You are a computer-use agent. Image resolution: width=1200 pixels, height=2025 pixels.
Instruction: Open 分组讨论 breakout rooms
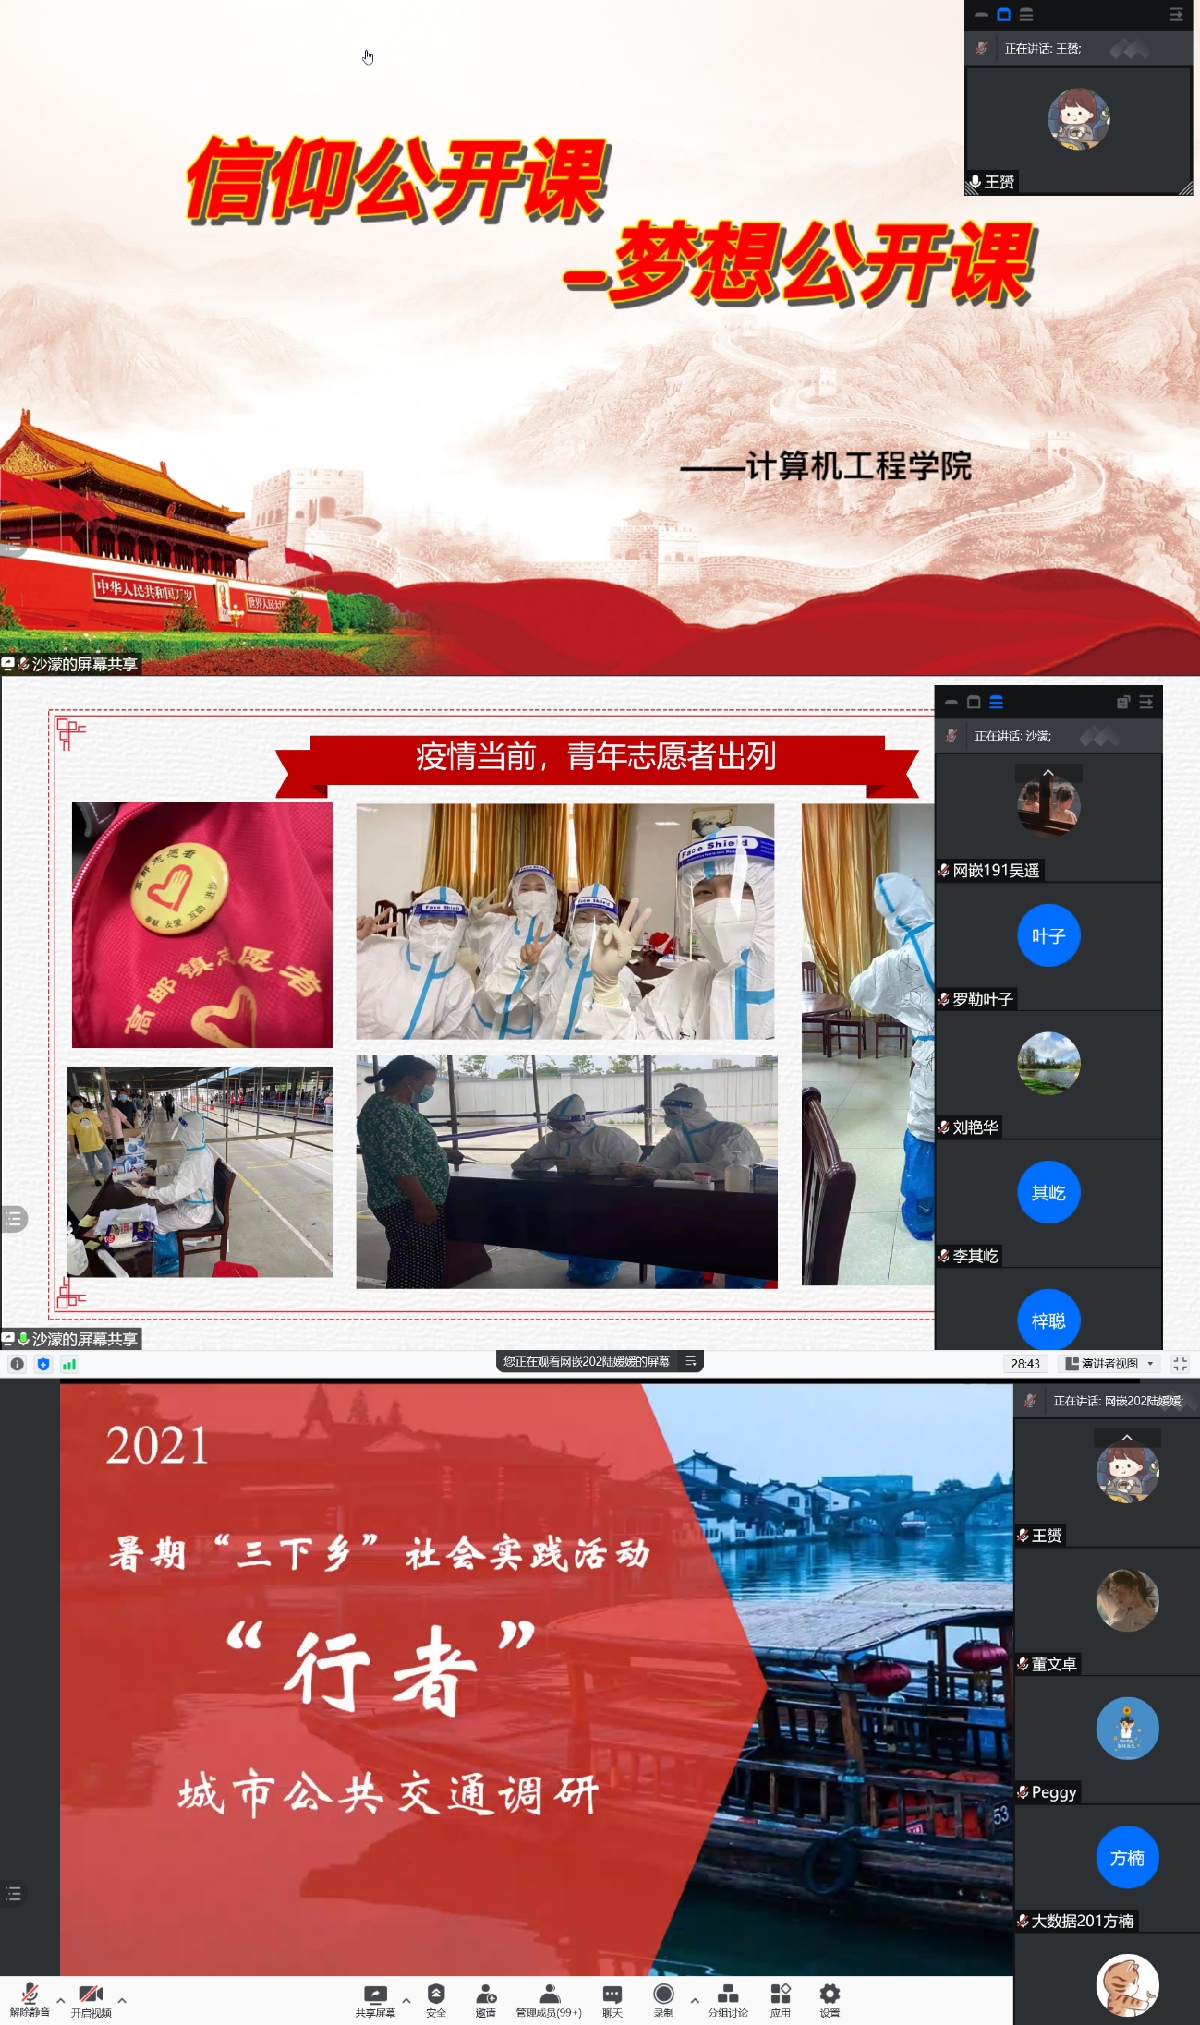coord(728,2000)
